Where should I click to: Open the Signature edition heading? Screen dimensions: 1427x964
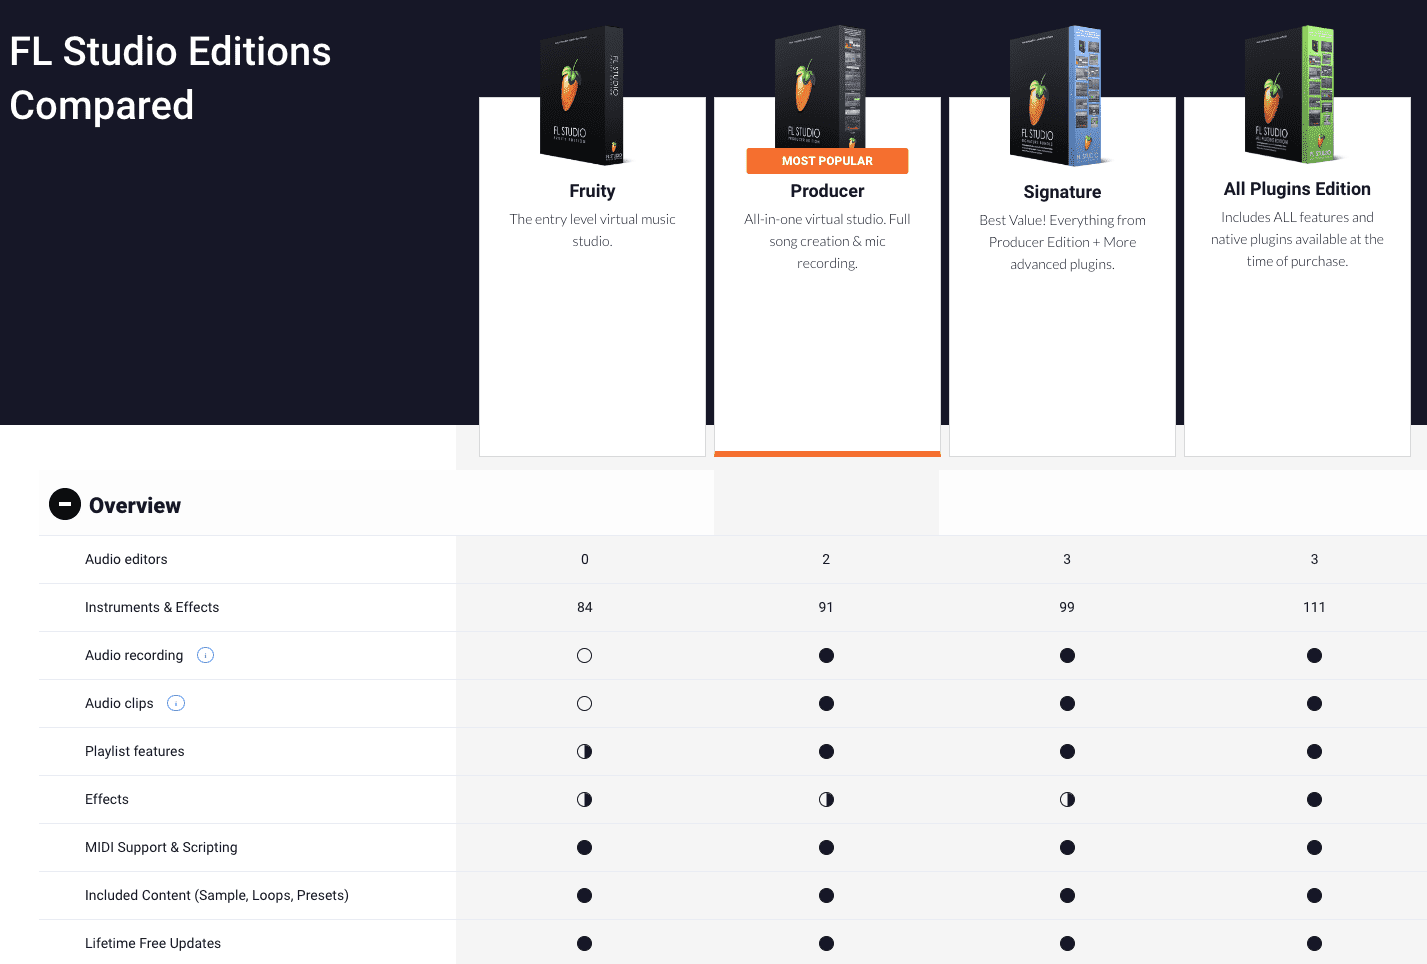(x=1062, y=192)
